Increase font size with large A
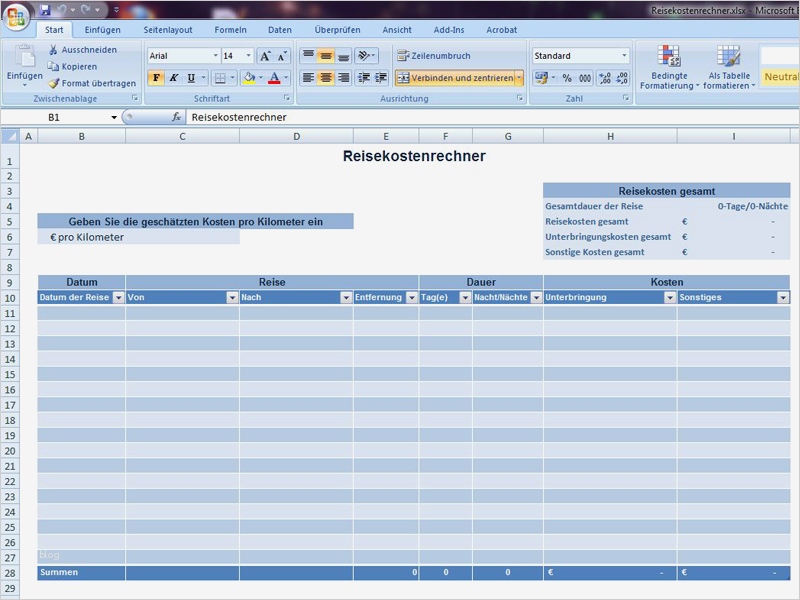 265,56
